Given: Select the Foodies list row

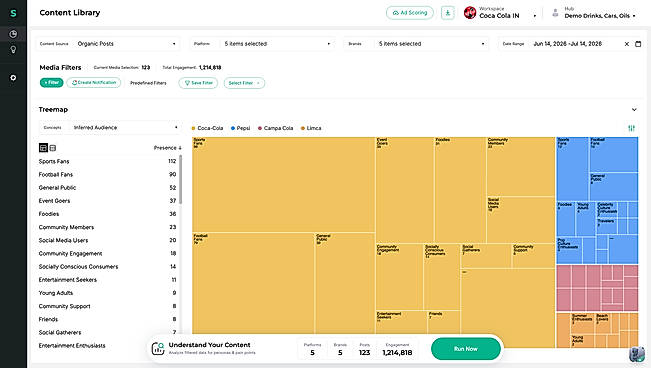Looking at the screenshot, I should [107, 214].
